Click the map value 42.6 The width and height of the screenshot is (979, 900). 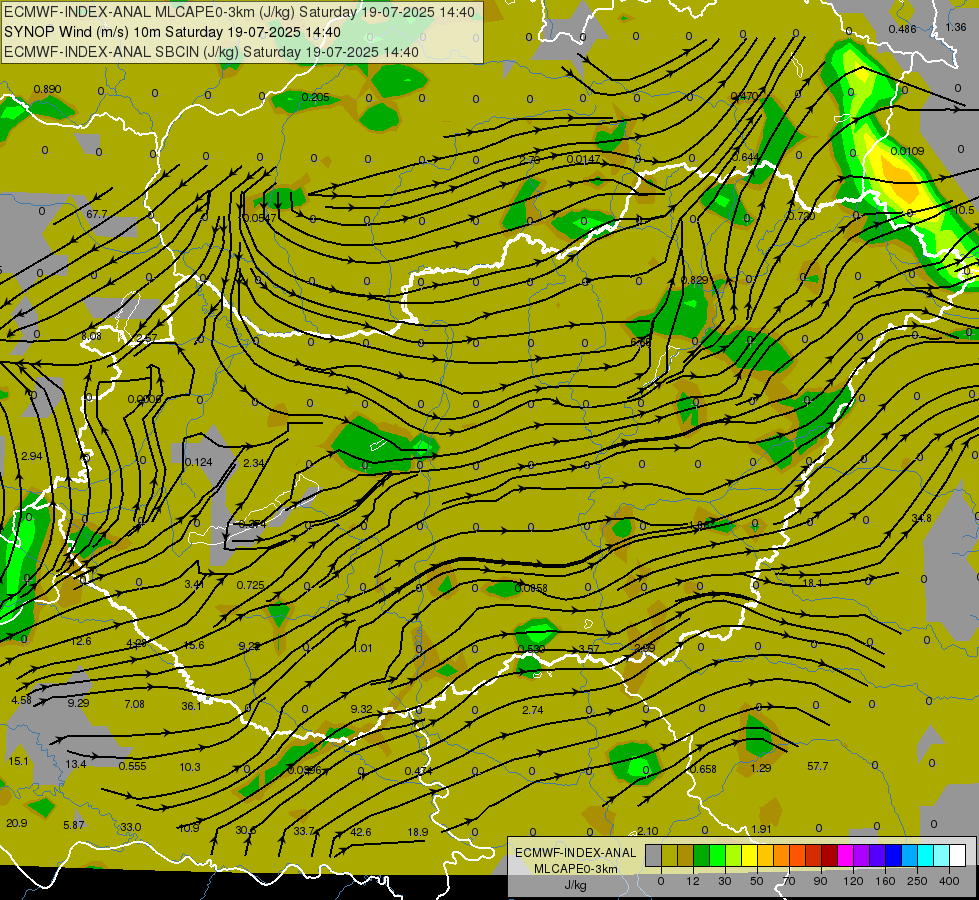(361, 832)
